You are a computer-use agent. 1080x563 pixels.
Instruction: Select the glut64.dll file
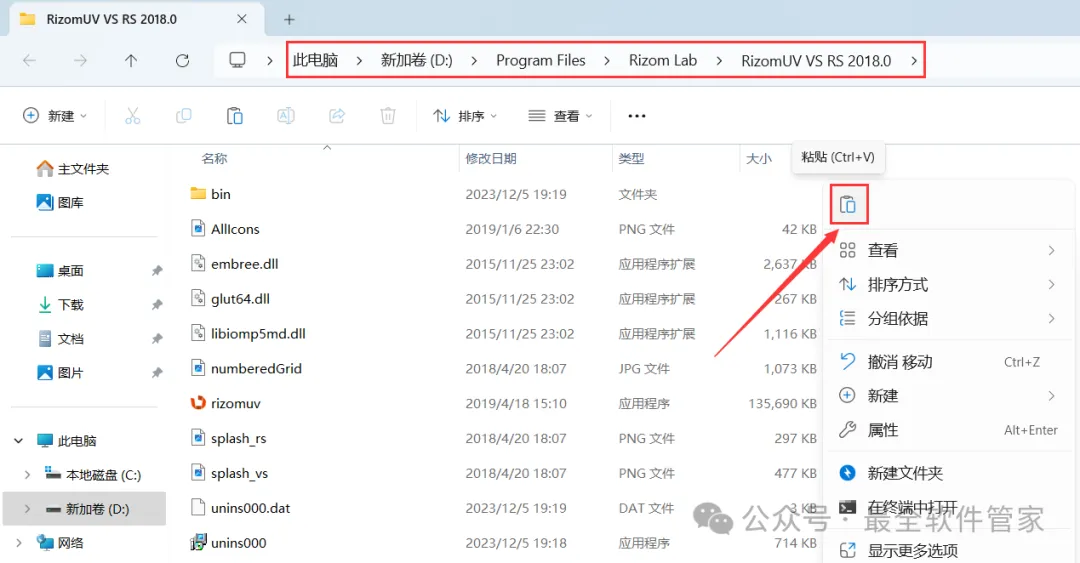[x=240, y=298]
